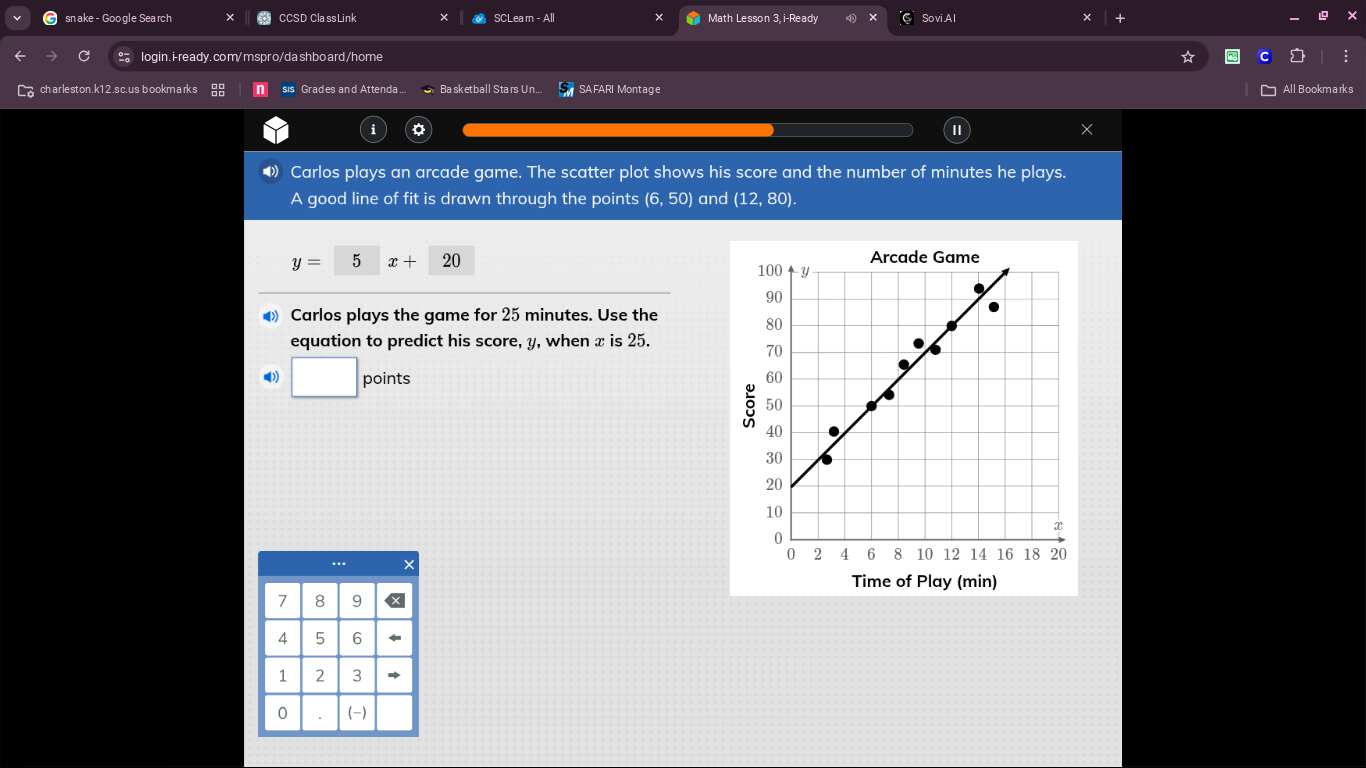
Task: Pause the i-Ready lesson playback
Action: tap(956, 129)
